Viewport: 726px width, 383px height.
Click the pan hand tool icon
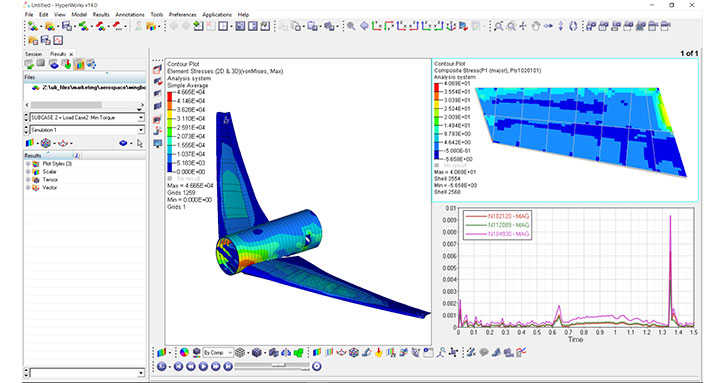point(536,26)
